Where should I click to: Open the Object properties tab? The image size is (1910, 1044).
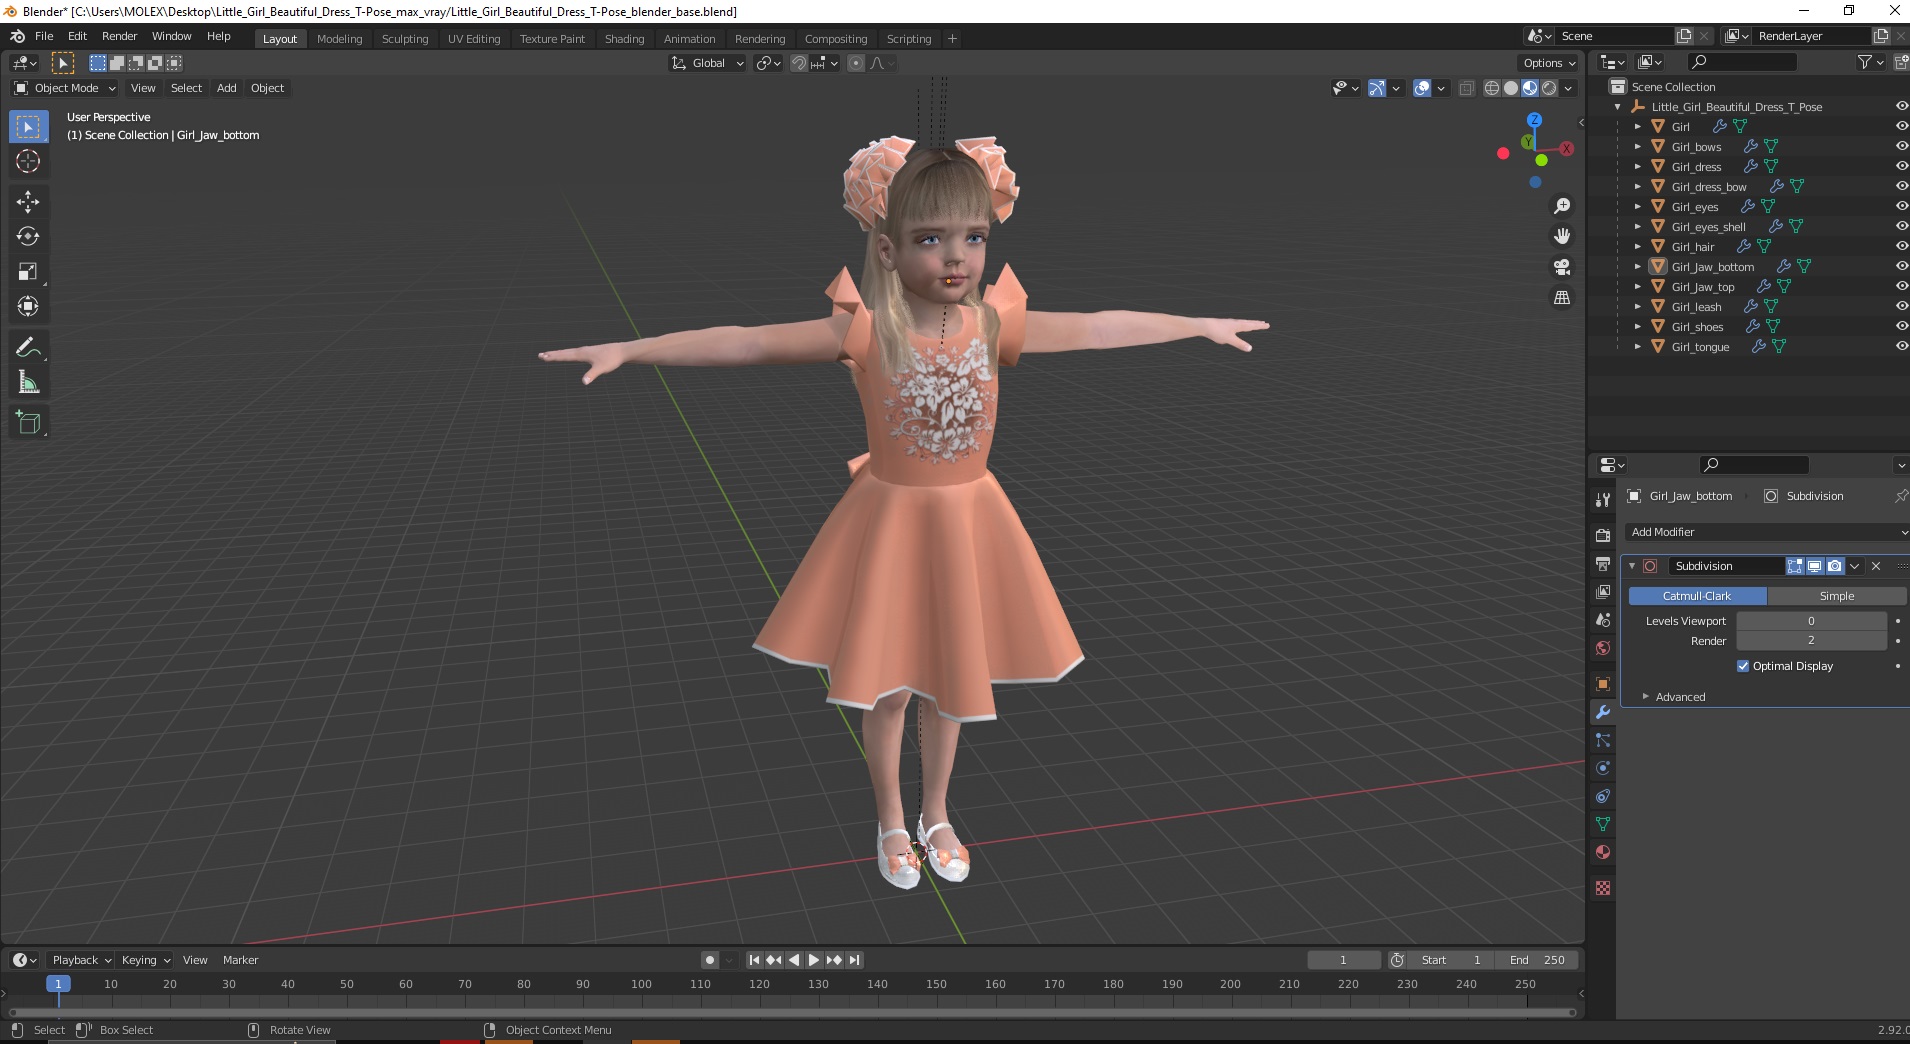[1603, 684]
